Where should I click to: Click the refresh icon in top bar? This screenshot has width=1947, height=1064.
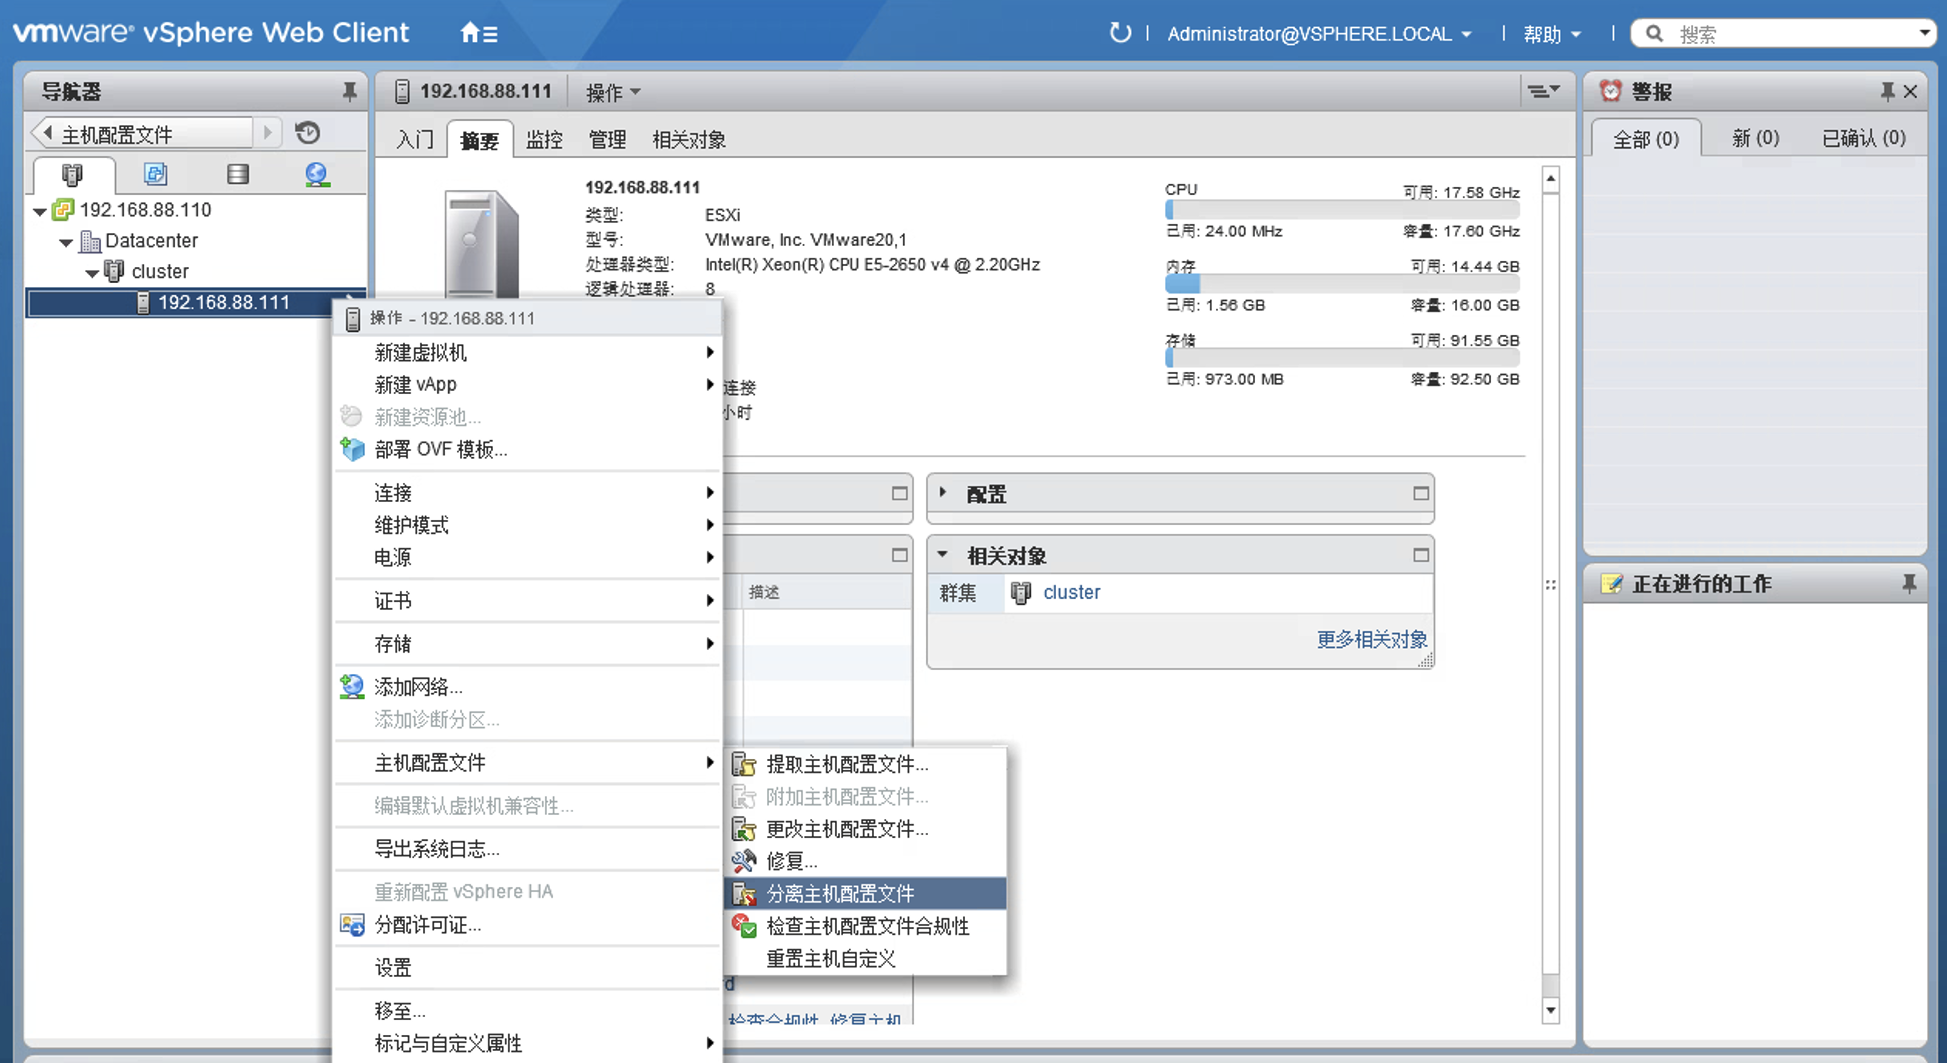tap(1120, 33)
